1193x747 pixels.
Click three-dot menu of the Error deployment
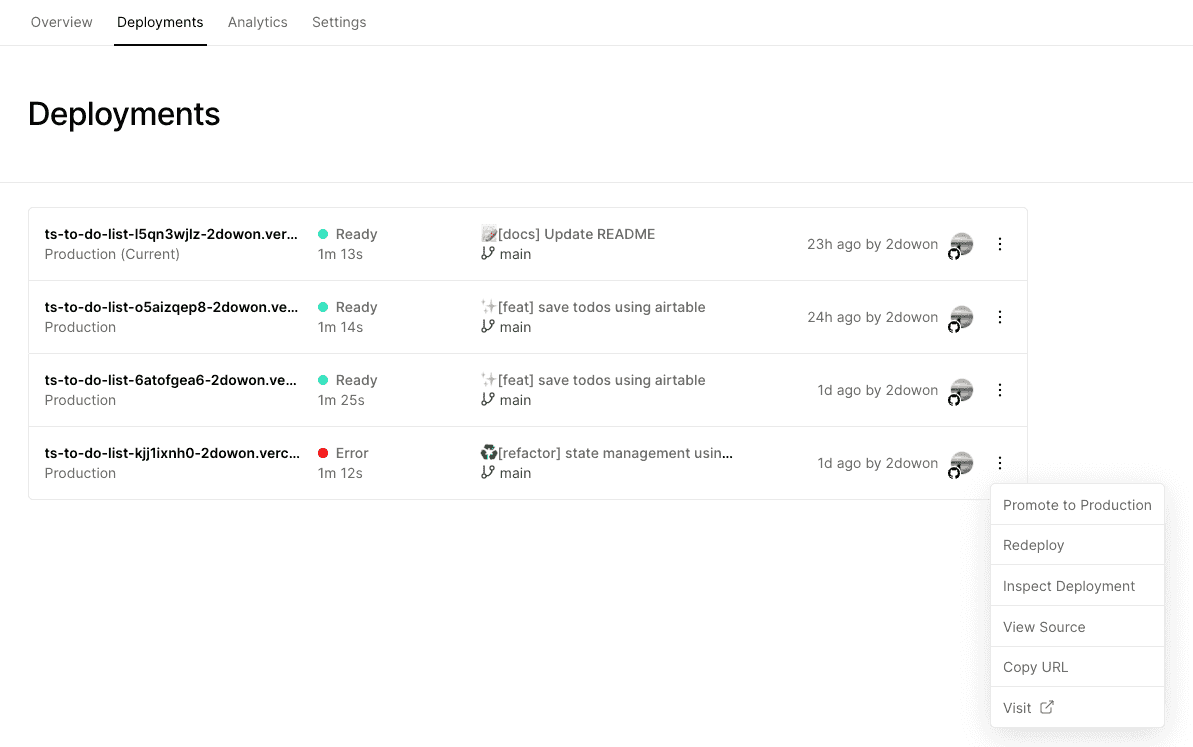(999, 463)
